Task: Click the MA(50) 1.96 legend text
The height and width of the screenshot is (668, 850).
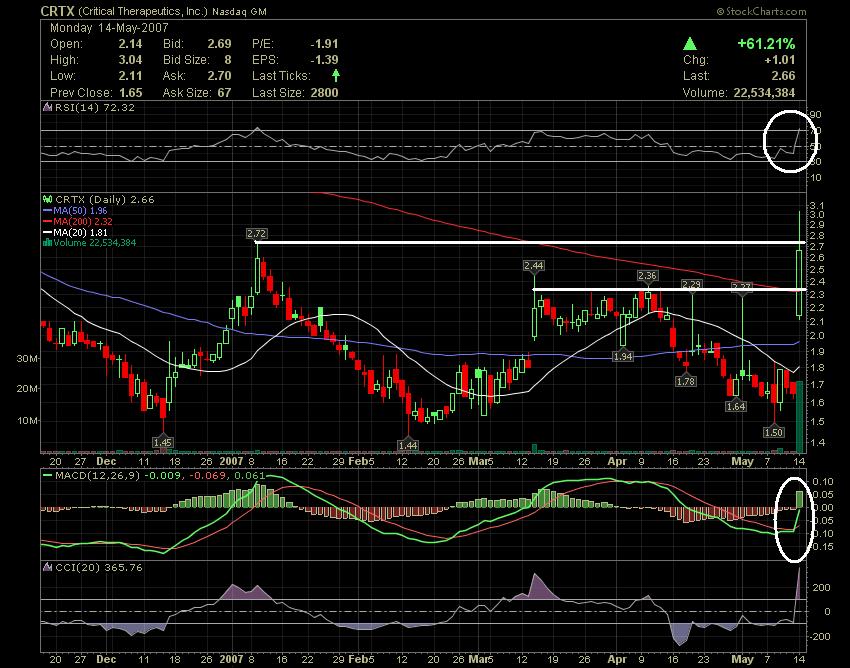Action: [x=80, y=211]
